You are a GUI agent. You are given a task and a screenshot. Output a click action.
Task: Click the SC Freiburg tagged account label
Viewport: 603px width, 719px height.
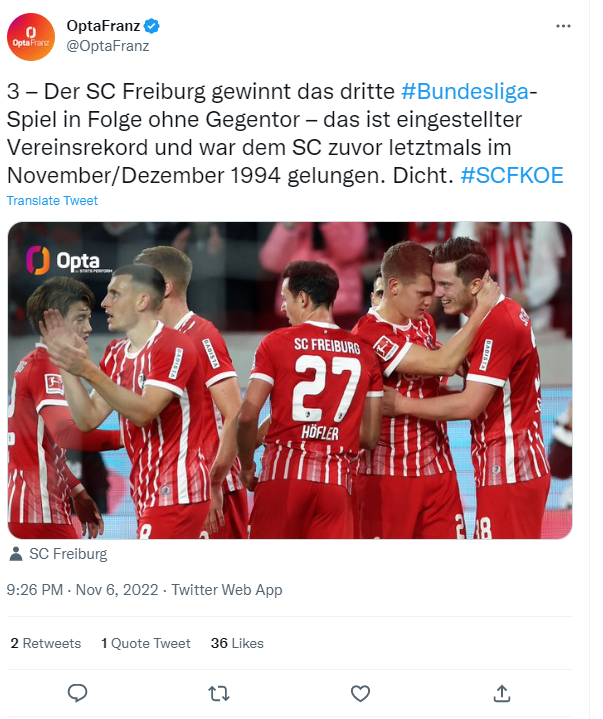pyautogui.click(x=68, y=554)
